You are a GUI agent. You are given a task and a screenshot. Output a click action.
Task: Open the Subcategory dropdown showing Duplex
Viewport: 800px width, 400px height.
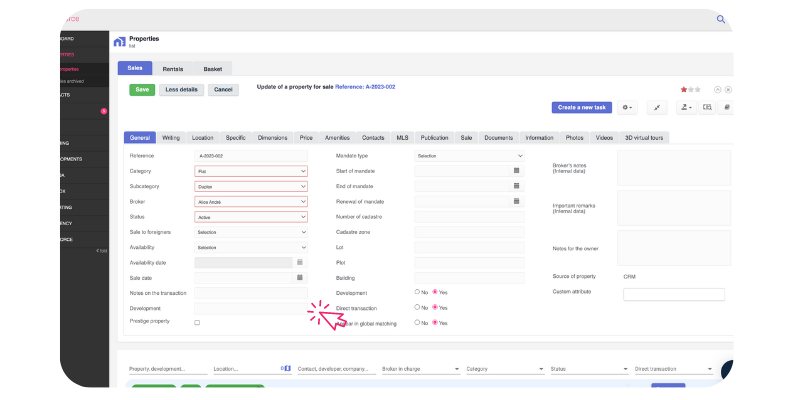point(251,187)
